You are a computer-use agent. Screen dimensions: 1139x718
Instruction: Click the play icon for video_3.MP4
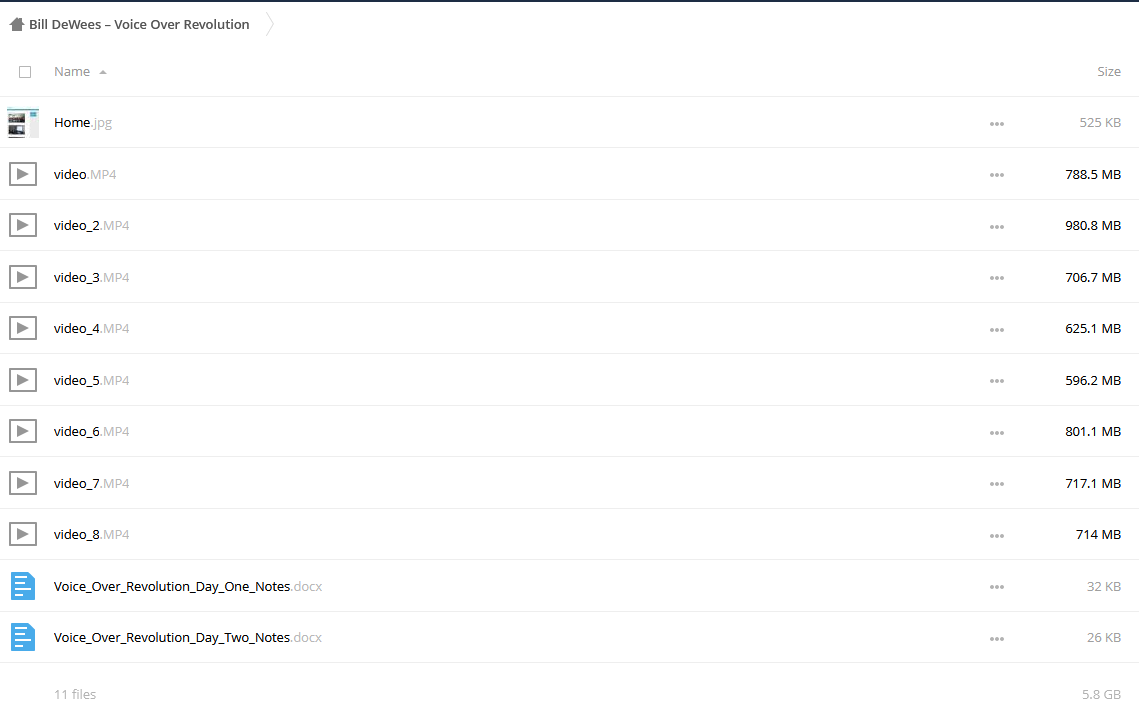pyautogui.click(x=23, y=277)
